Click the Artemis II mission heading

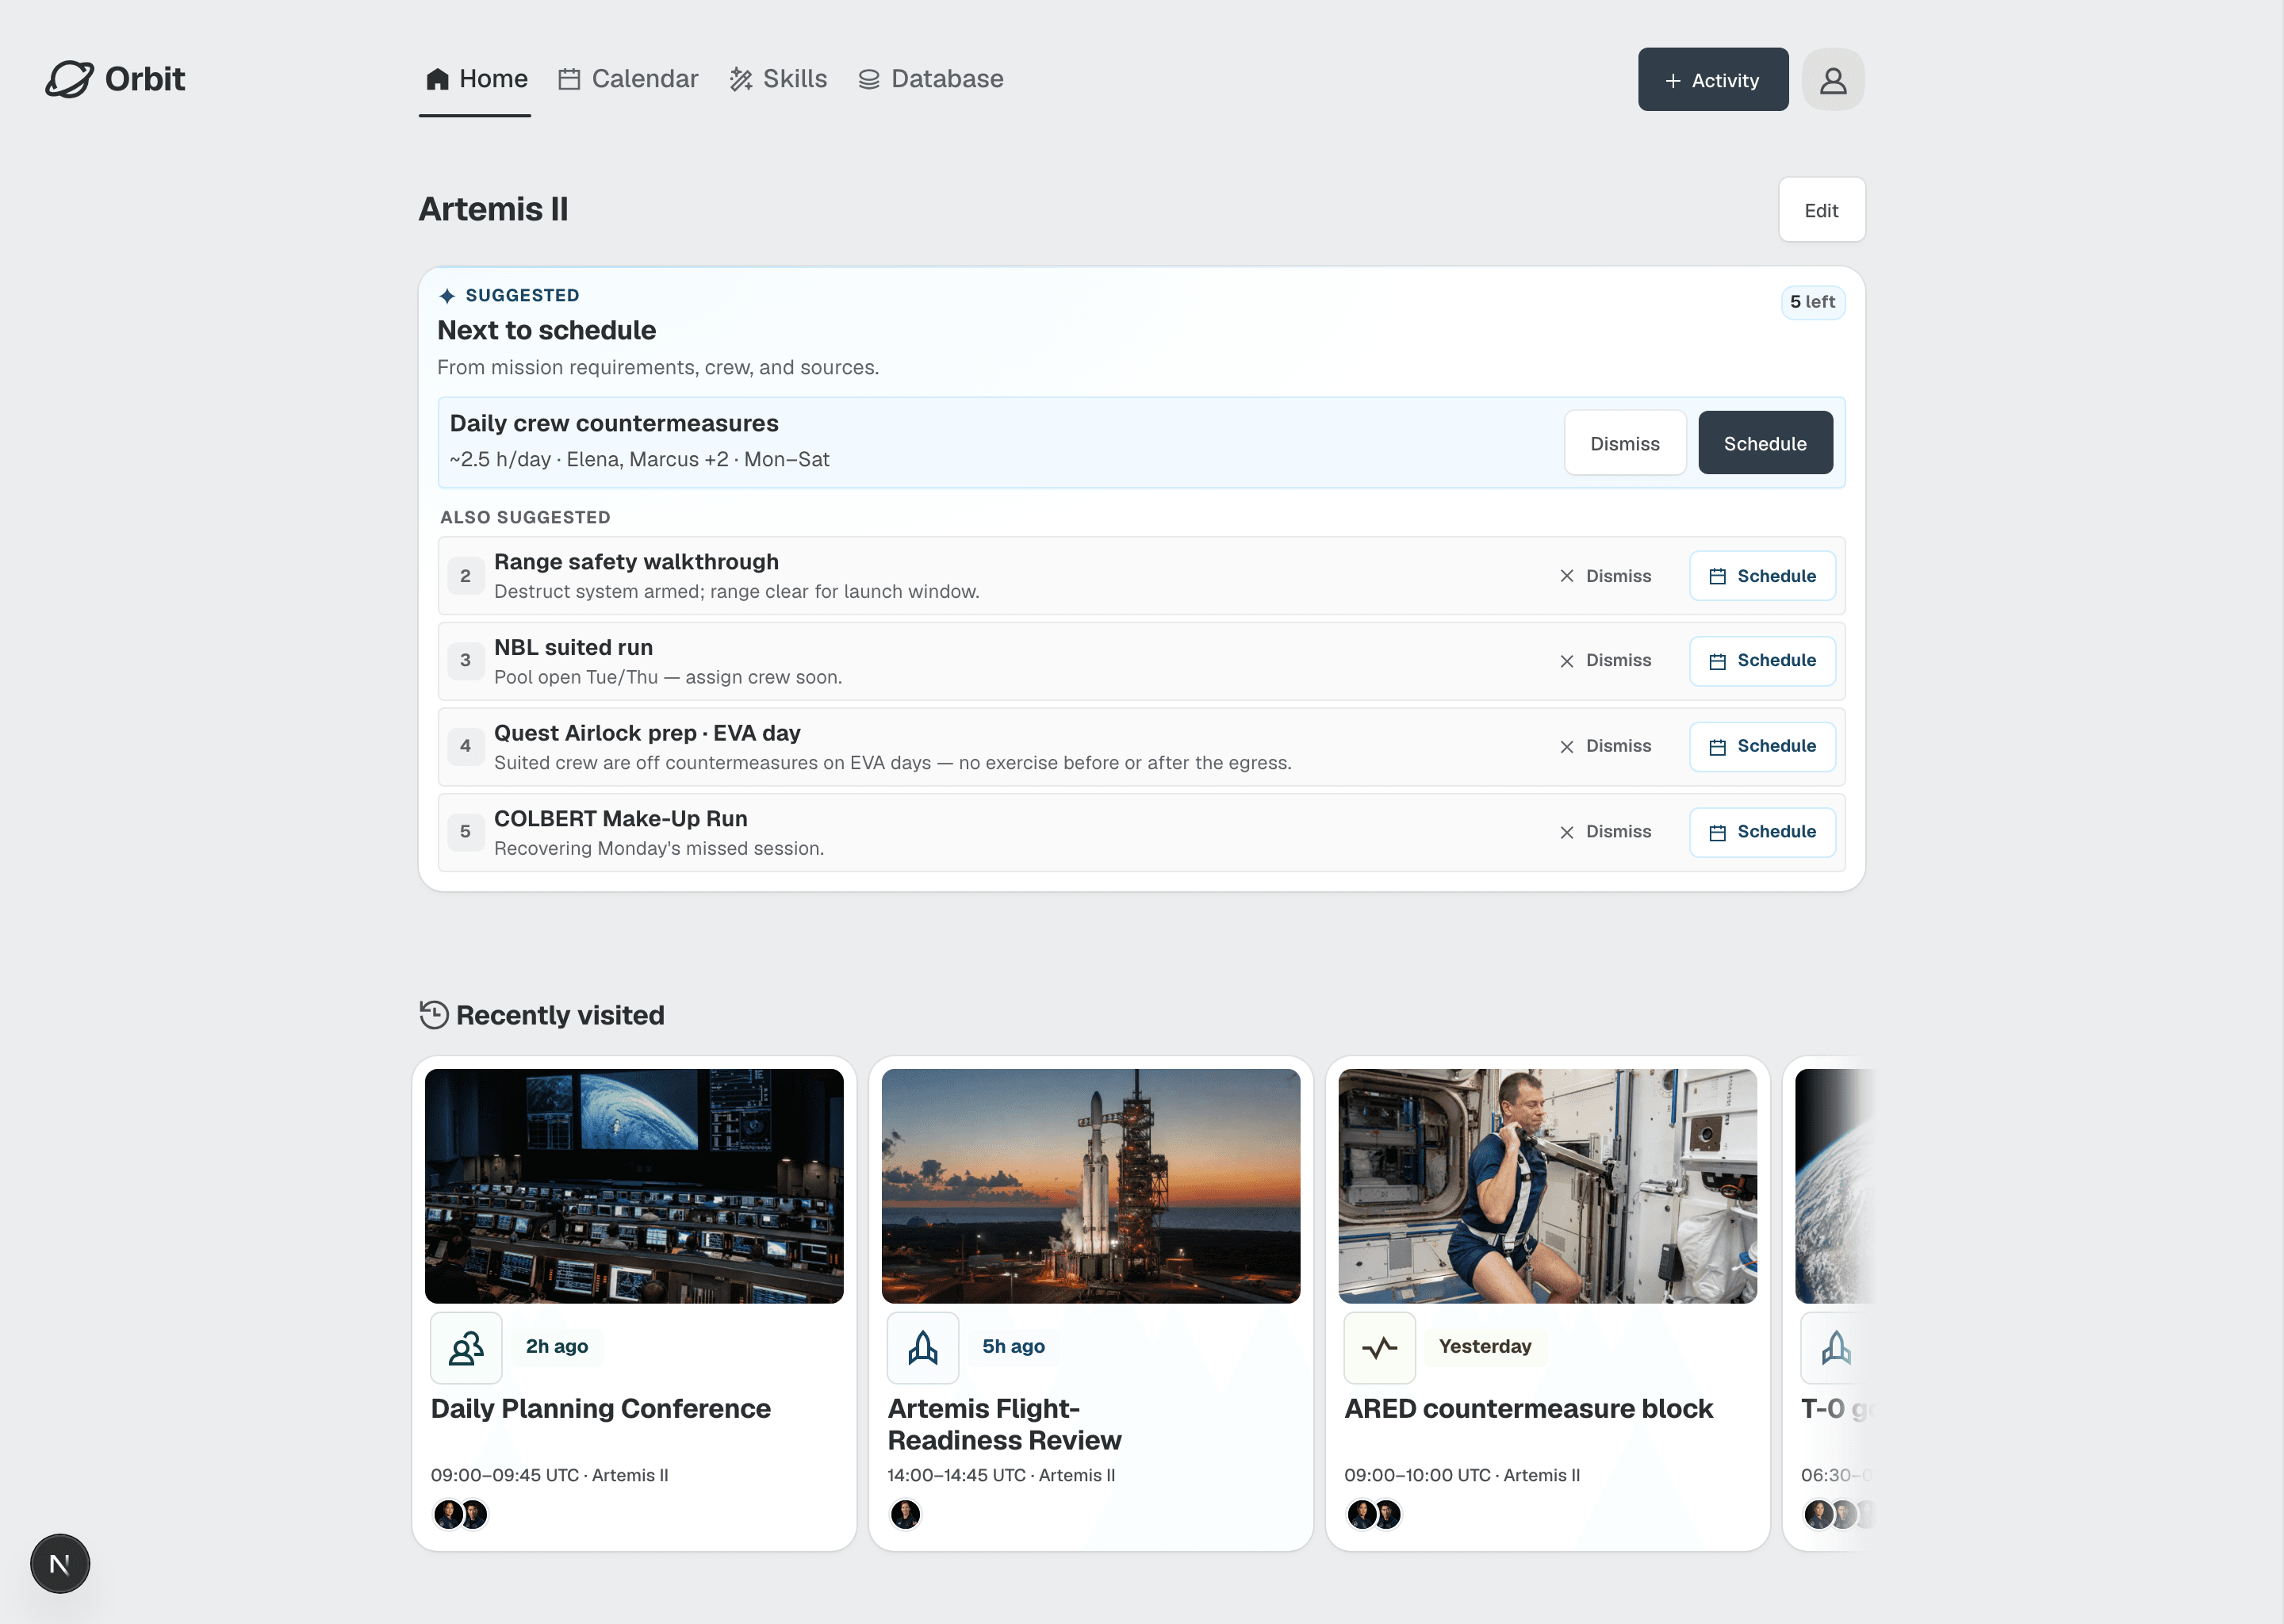pyautogui.click(x=493, y=210)
